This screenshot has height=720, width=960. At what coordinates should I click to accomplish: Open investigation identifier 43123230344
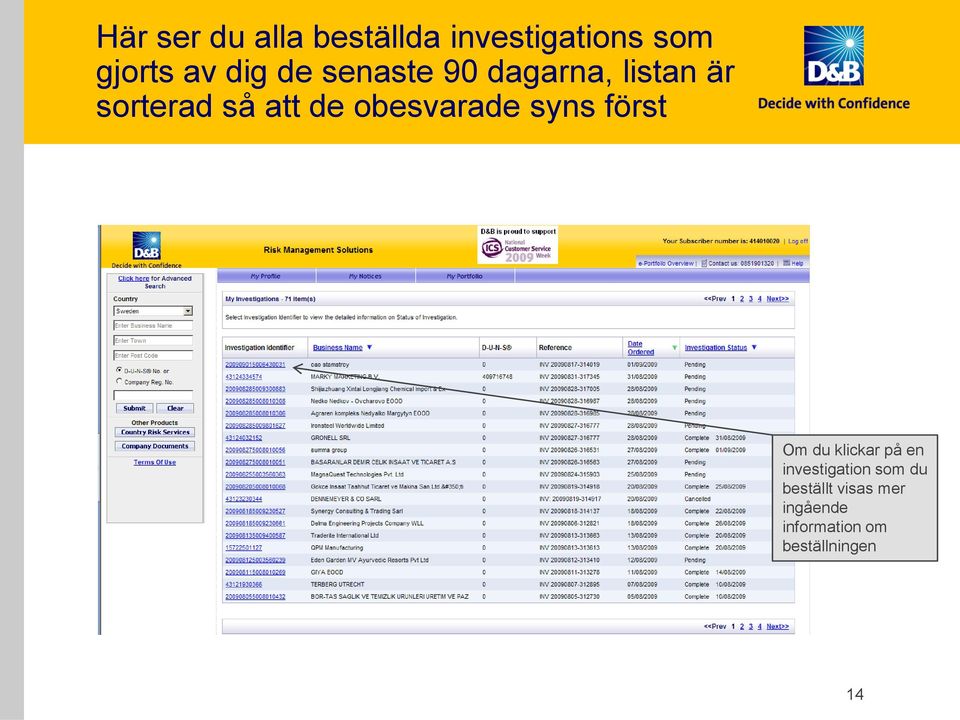coord(243,499)
